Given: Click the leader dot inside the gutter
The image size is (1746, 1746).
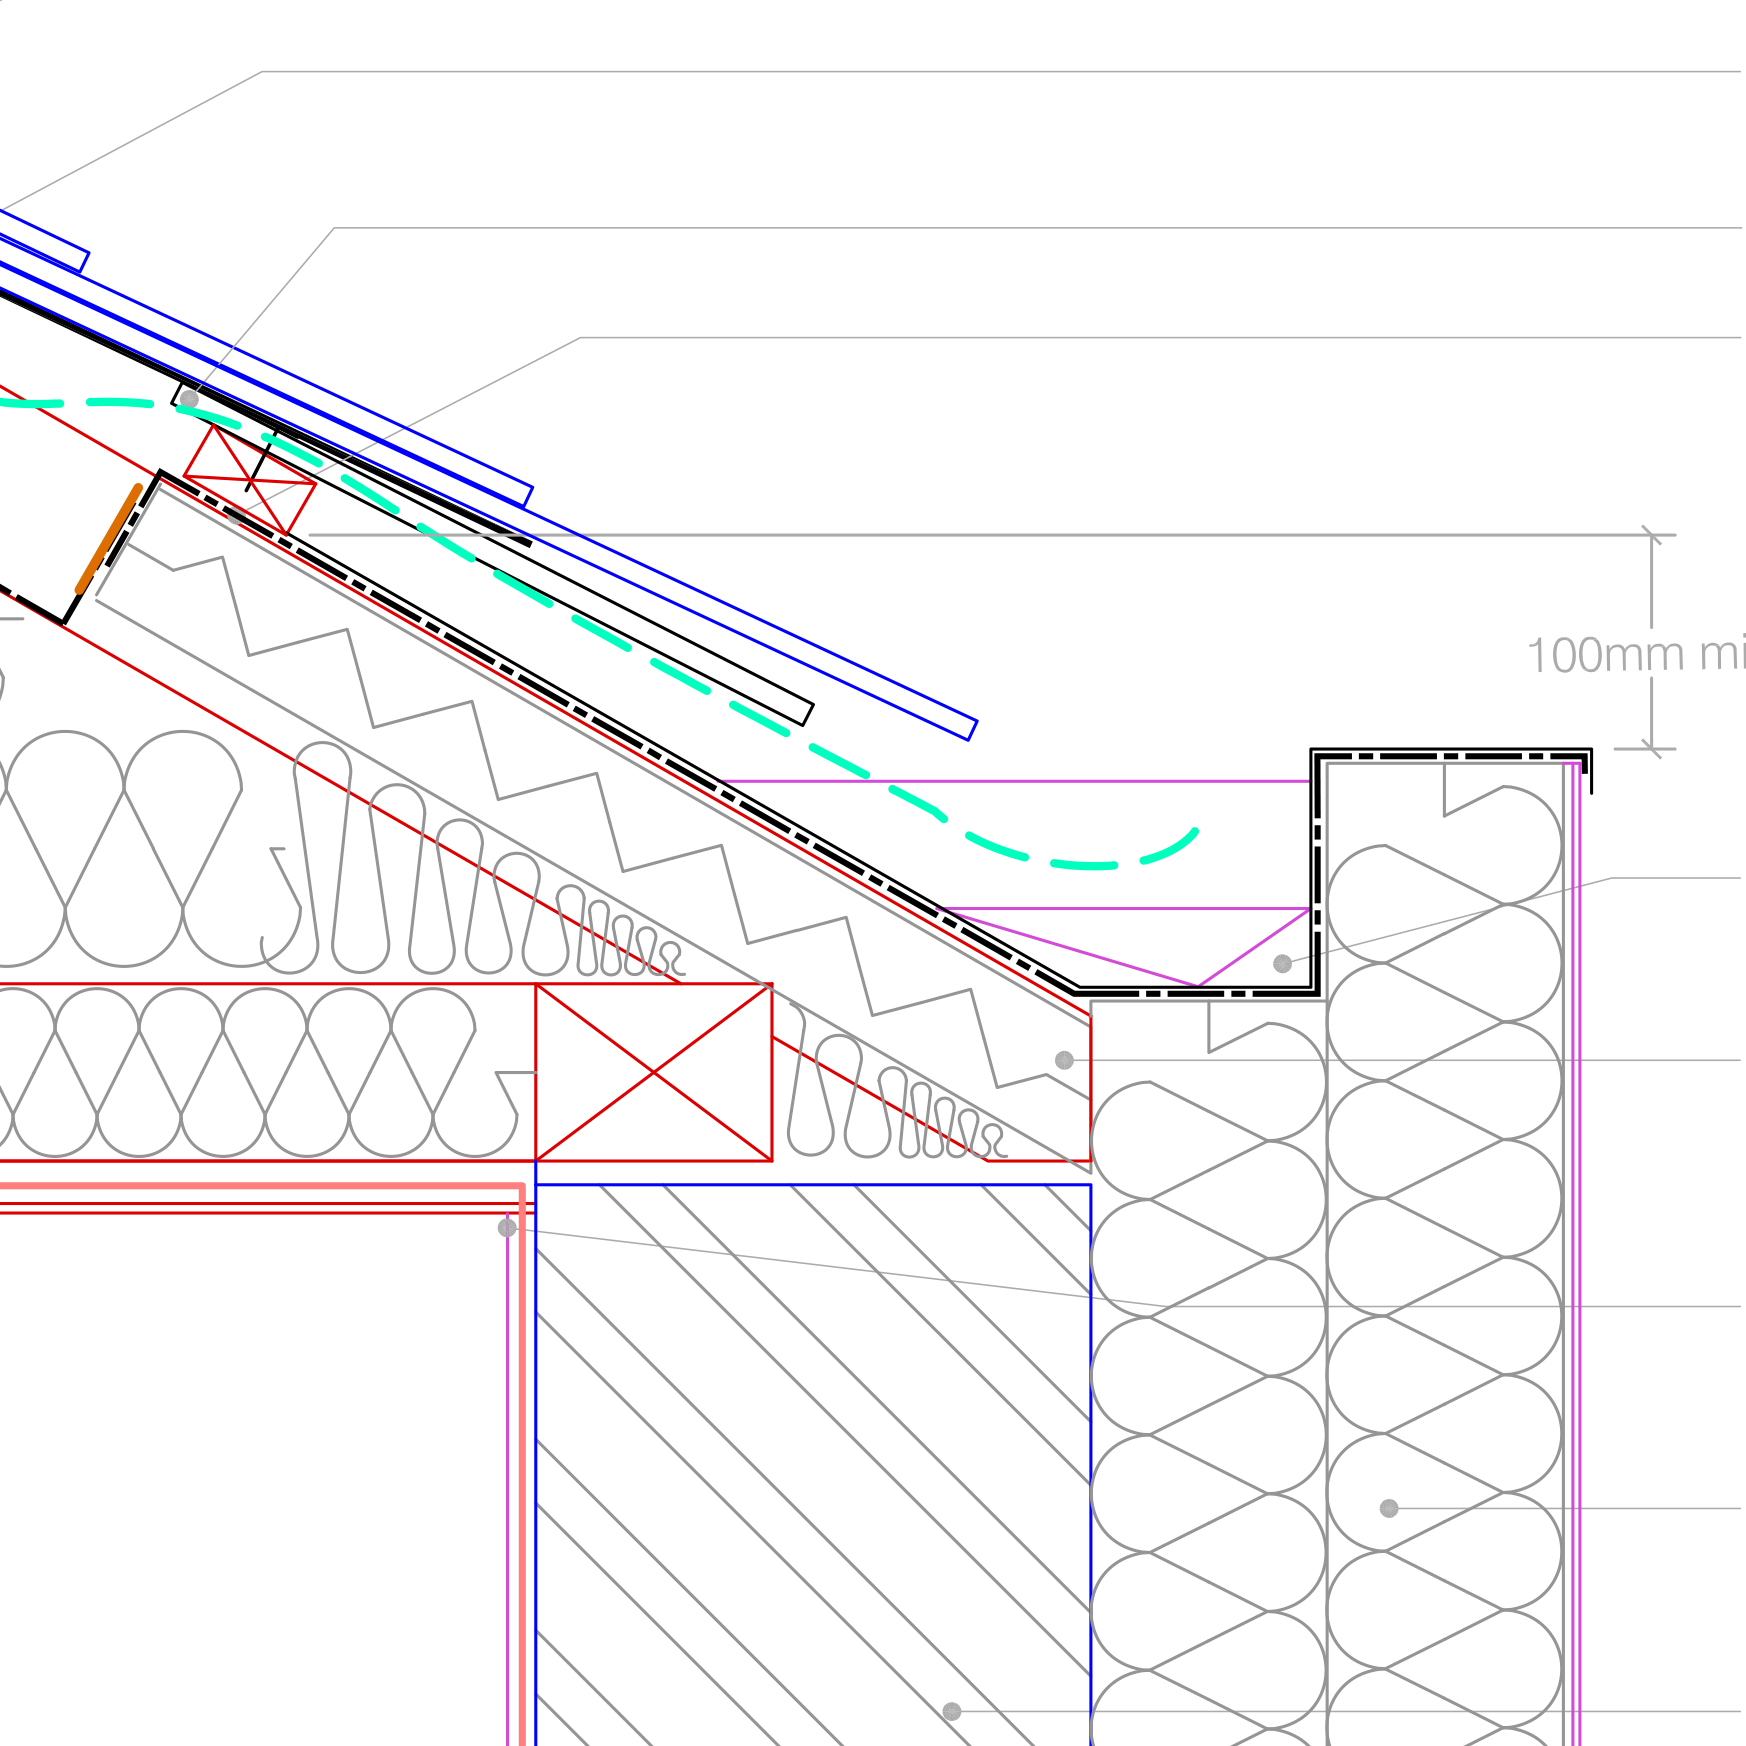Looking at the screenshot, I should 1282,964.
